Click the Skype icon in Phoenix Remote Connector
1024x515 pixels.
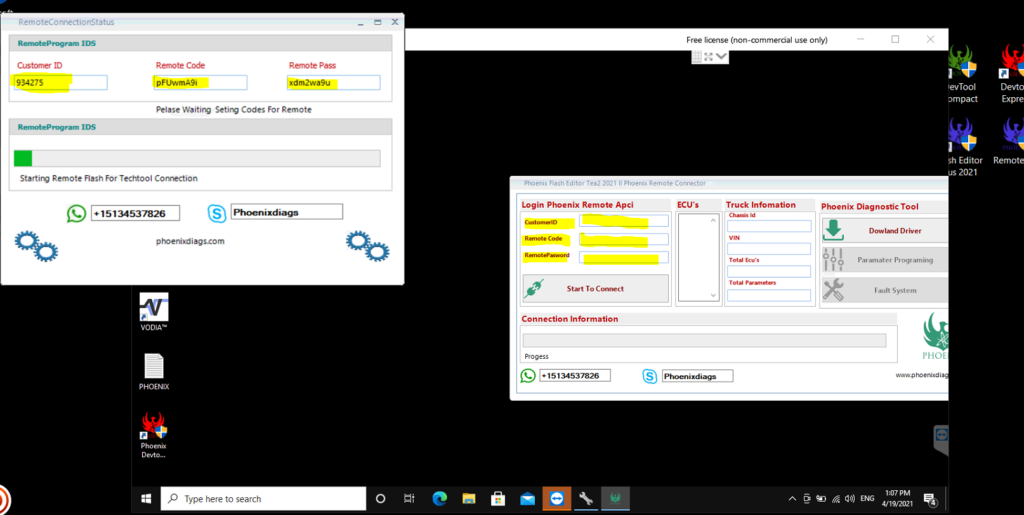(x=650, y=376)
